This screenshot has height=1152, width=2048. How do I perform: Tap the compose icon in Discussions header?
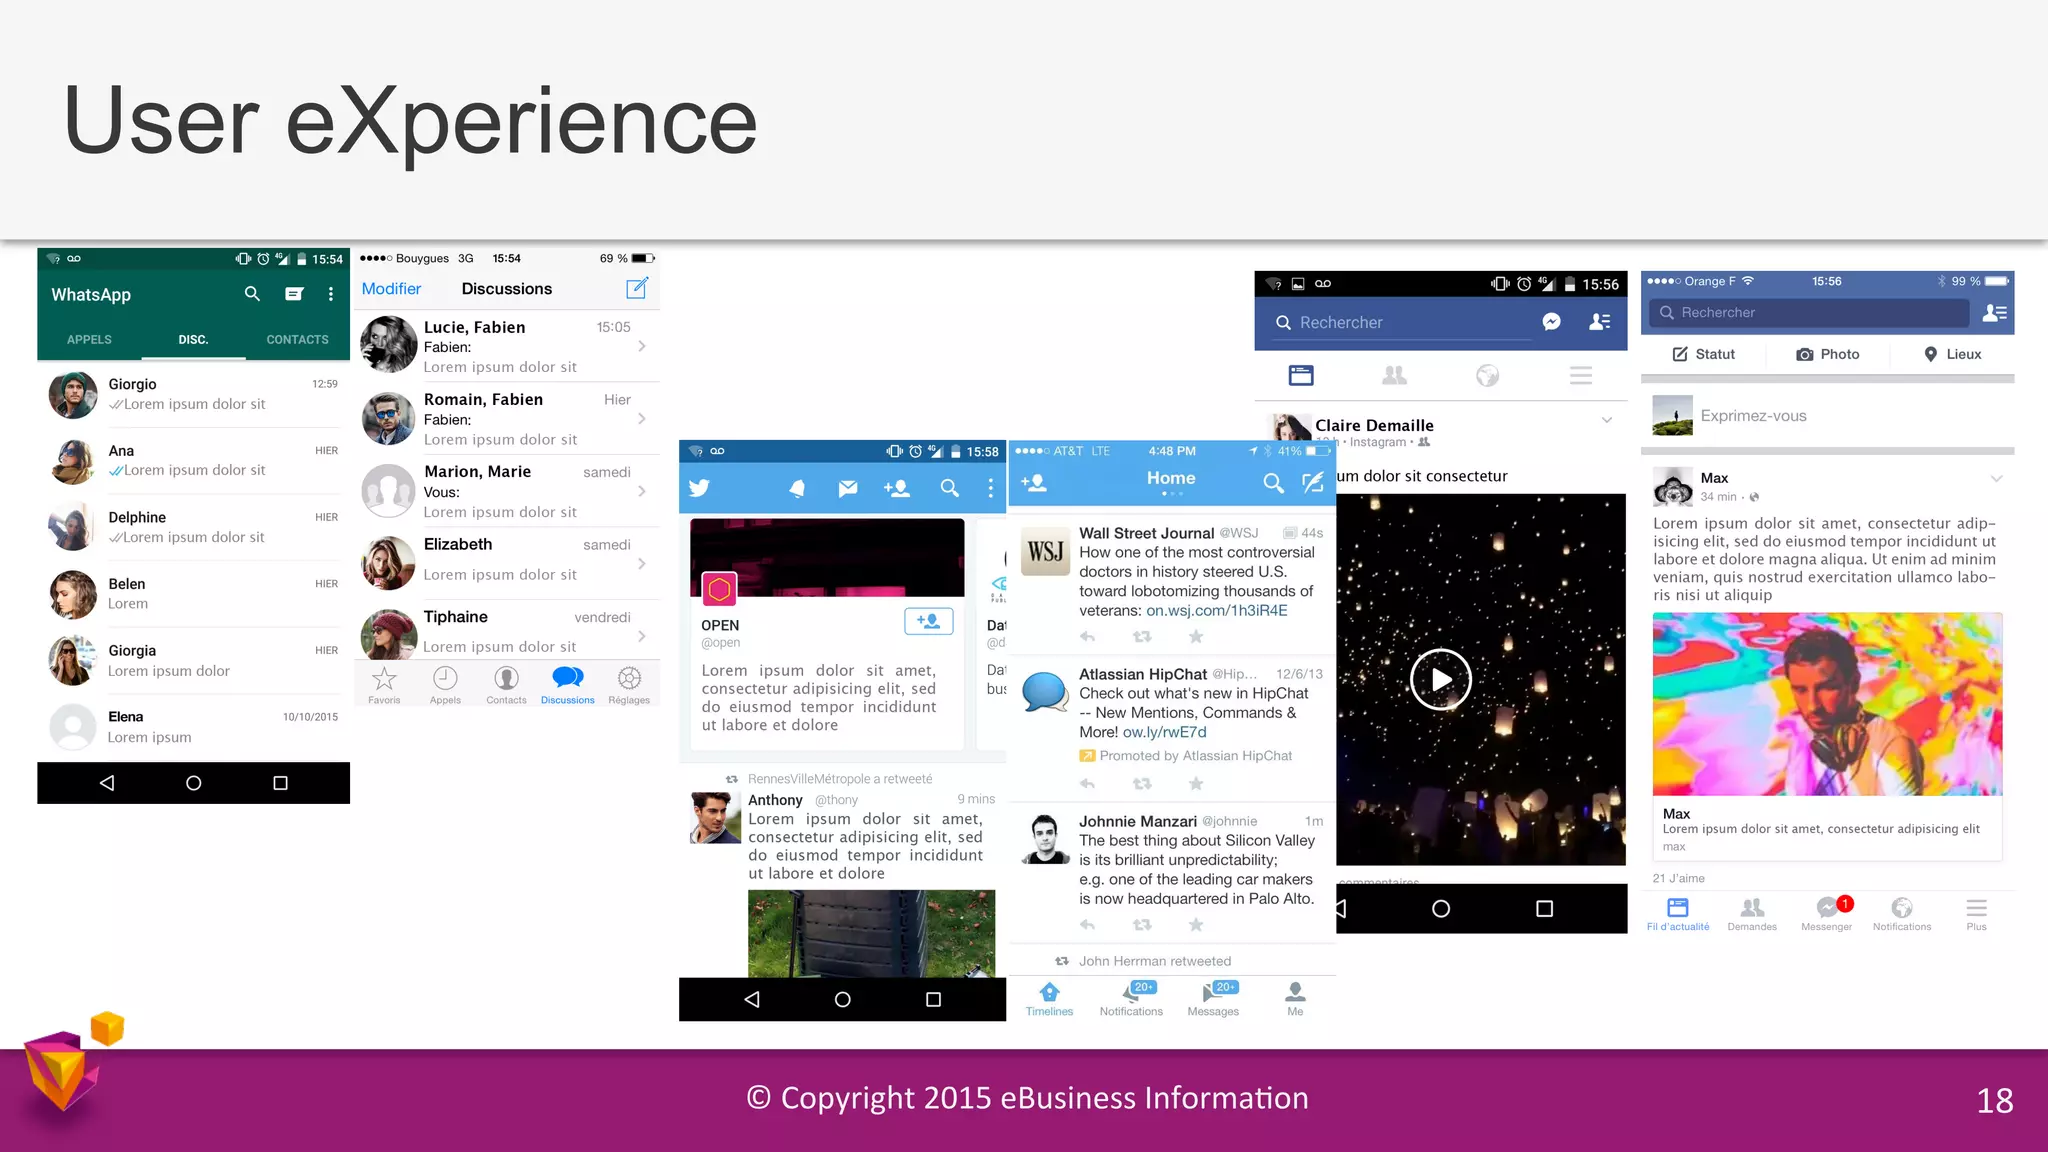click(637, 288)
